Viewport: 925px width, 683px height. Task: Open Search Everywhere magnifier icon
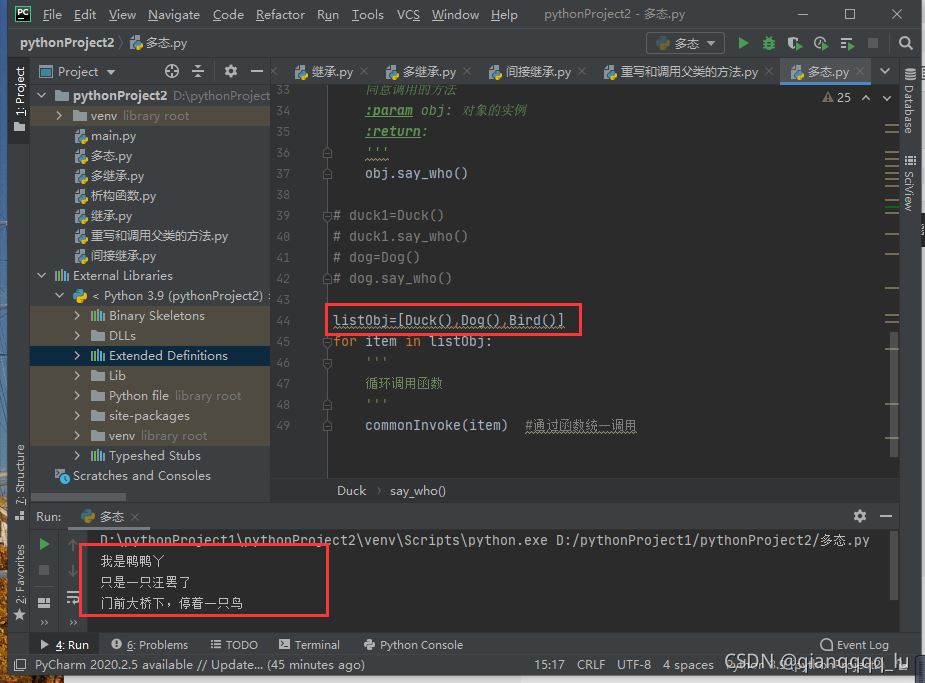(x=905, y=43)
